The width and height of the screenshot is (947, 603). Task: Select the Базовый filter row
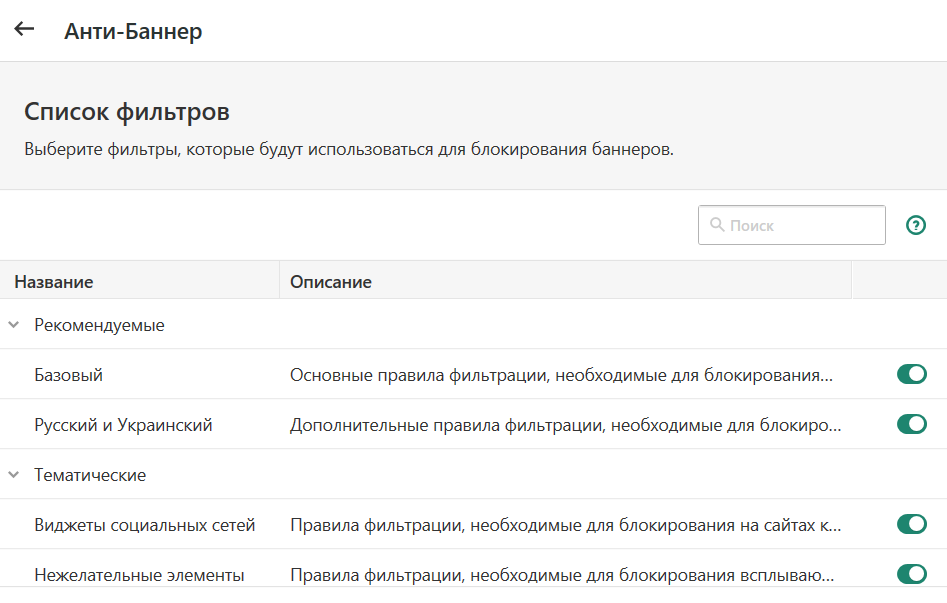pos(68,375)
